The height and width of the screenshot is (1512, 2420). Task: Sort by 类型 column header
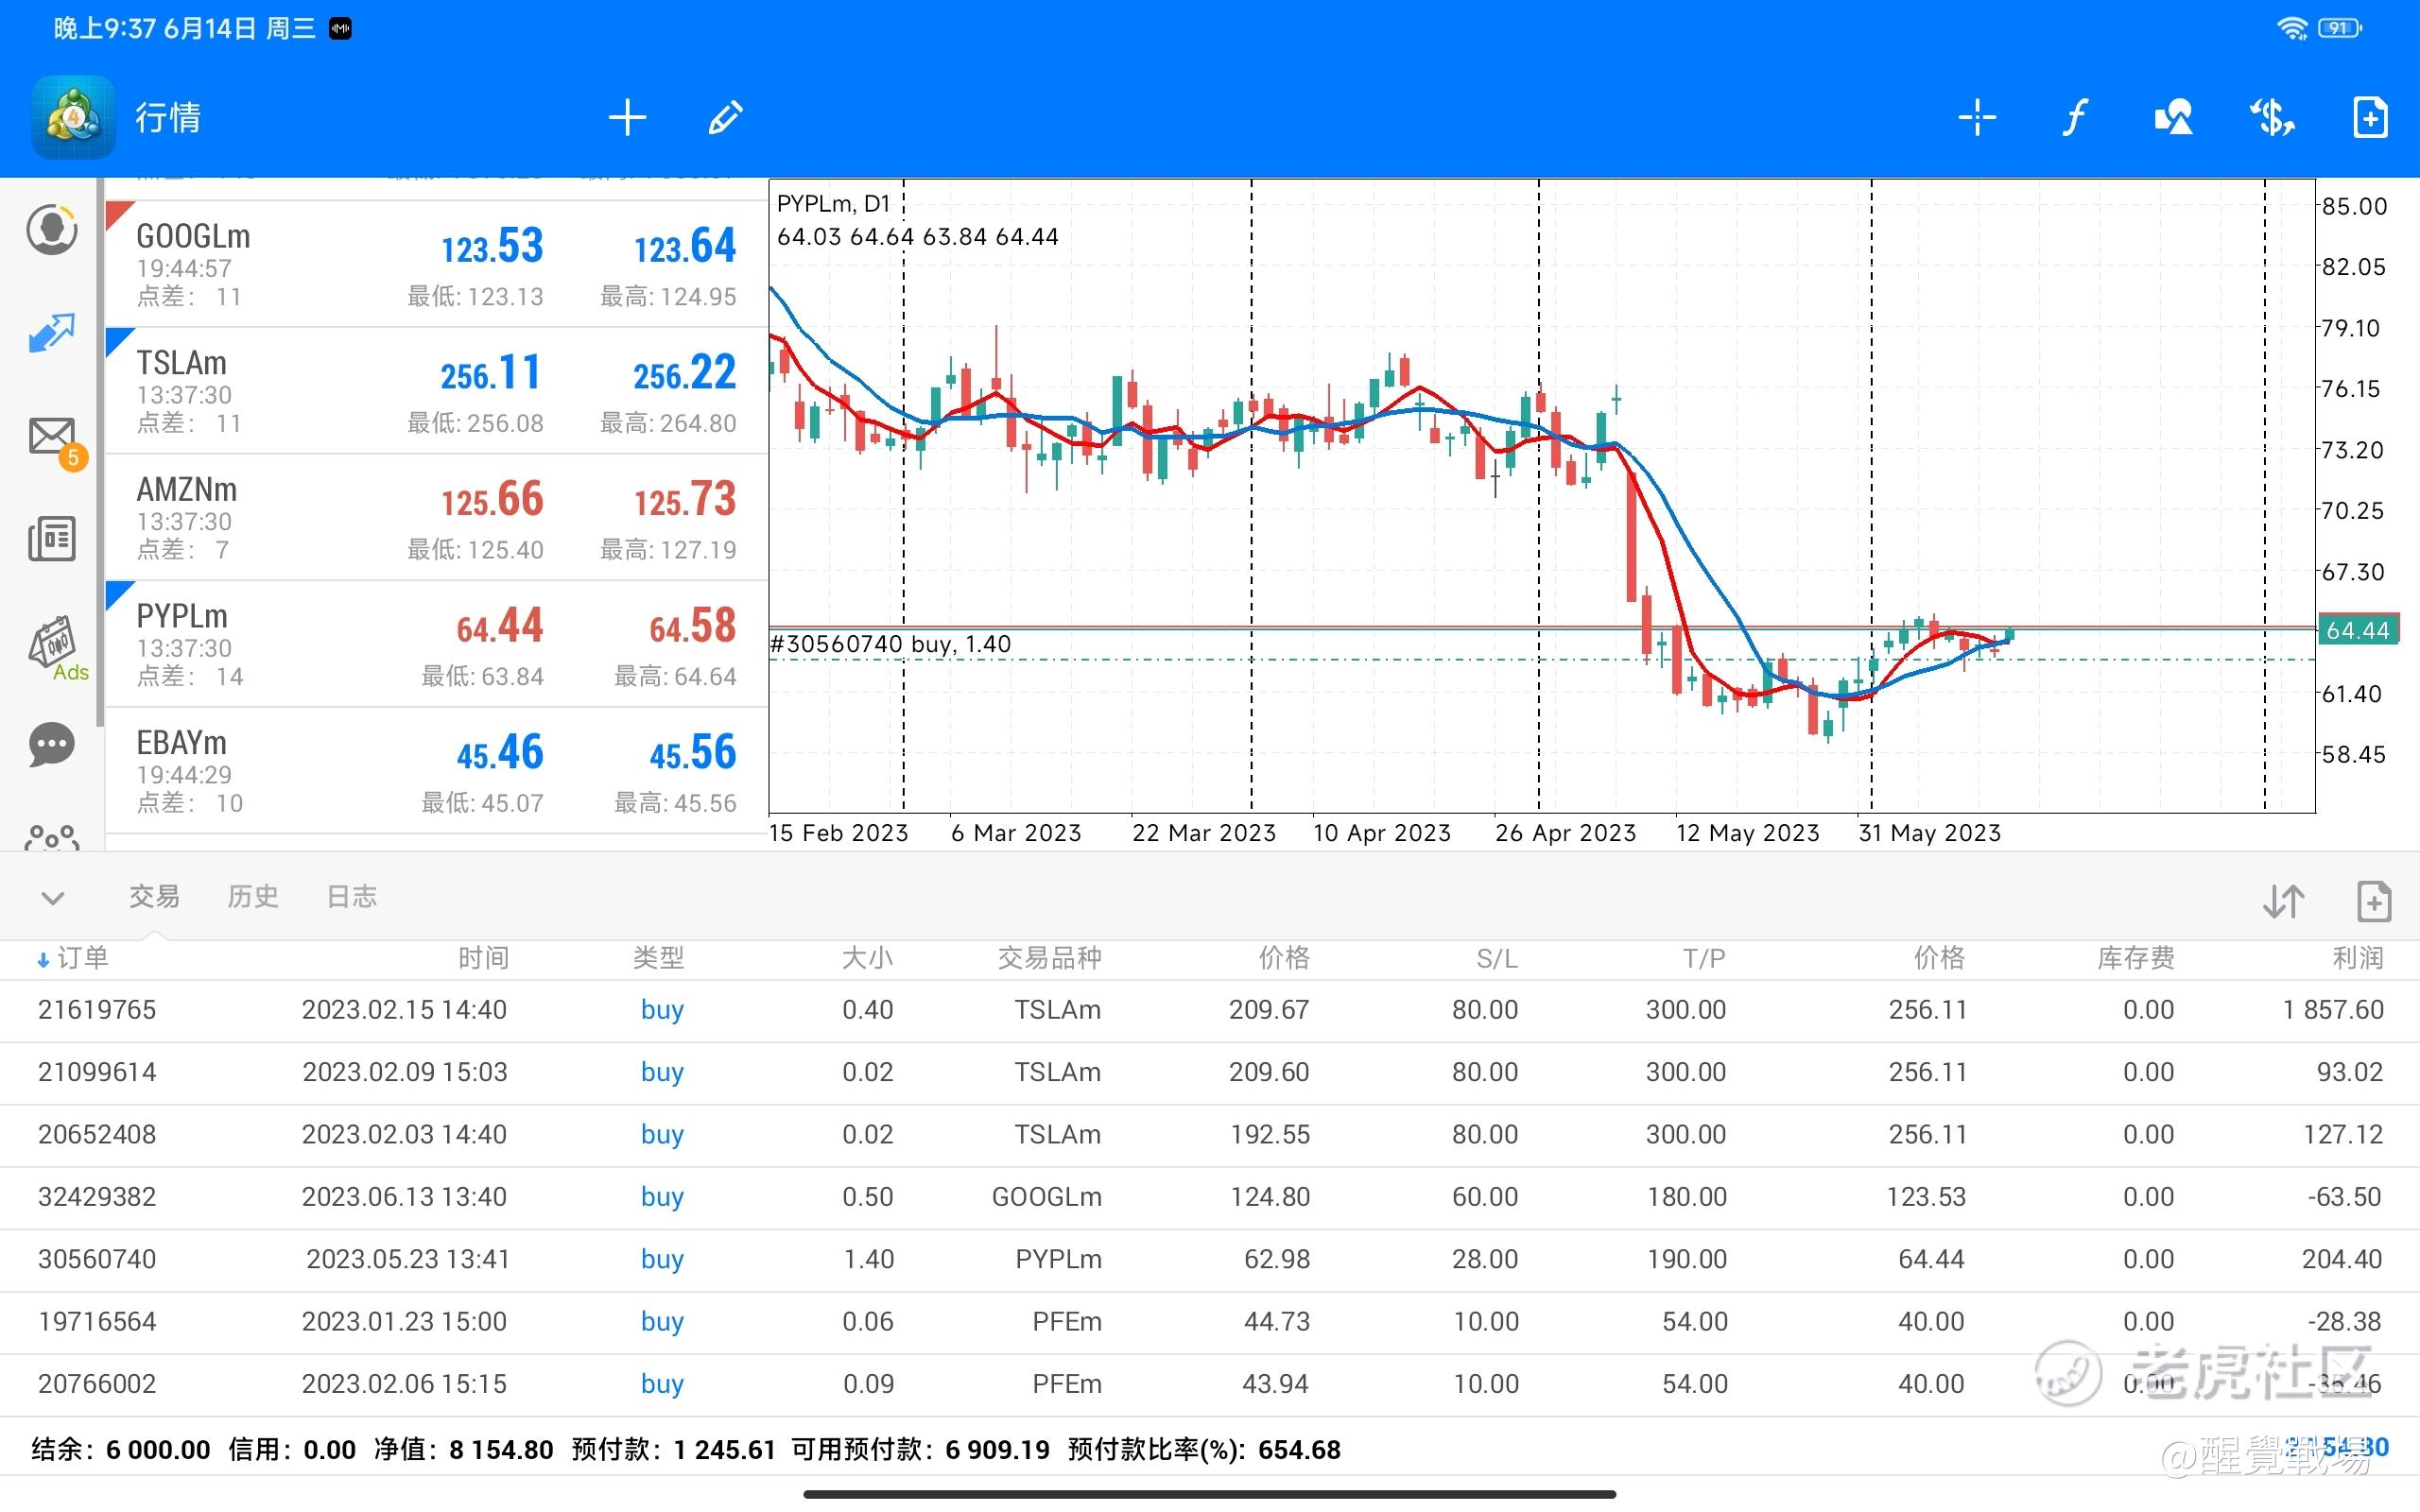pos(659,958)
